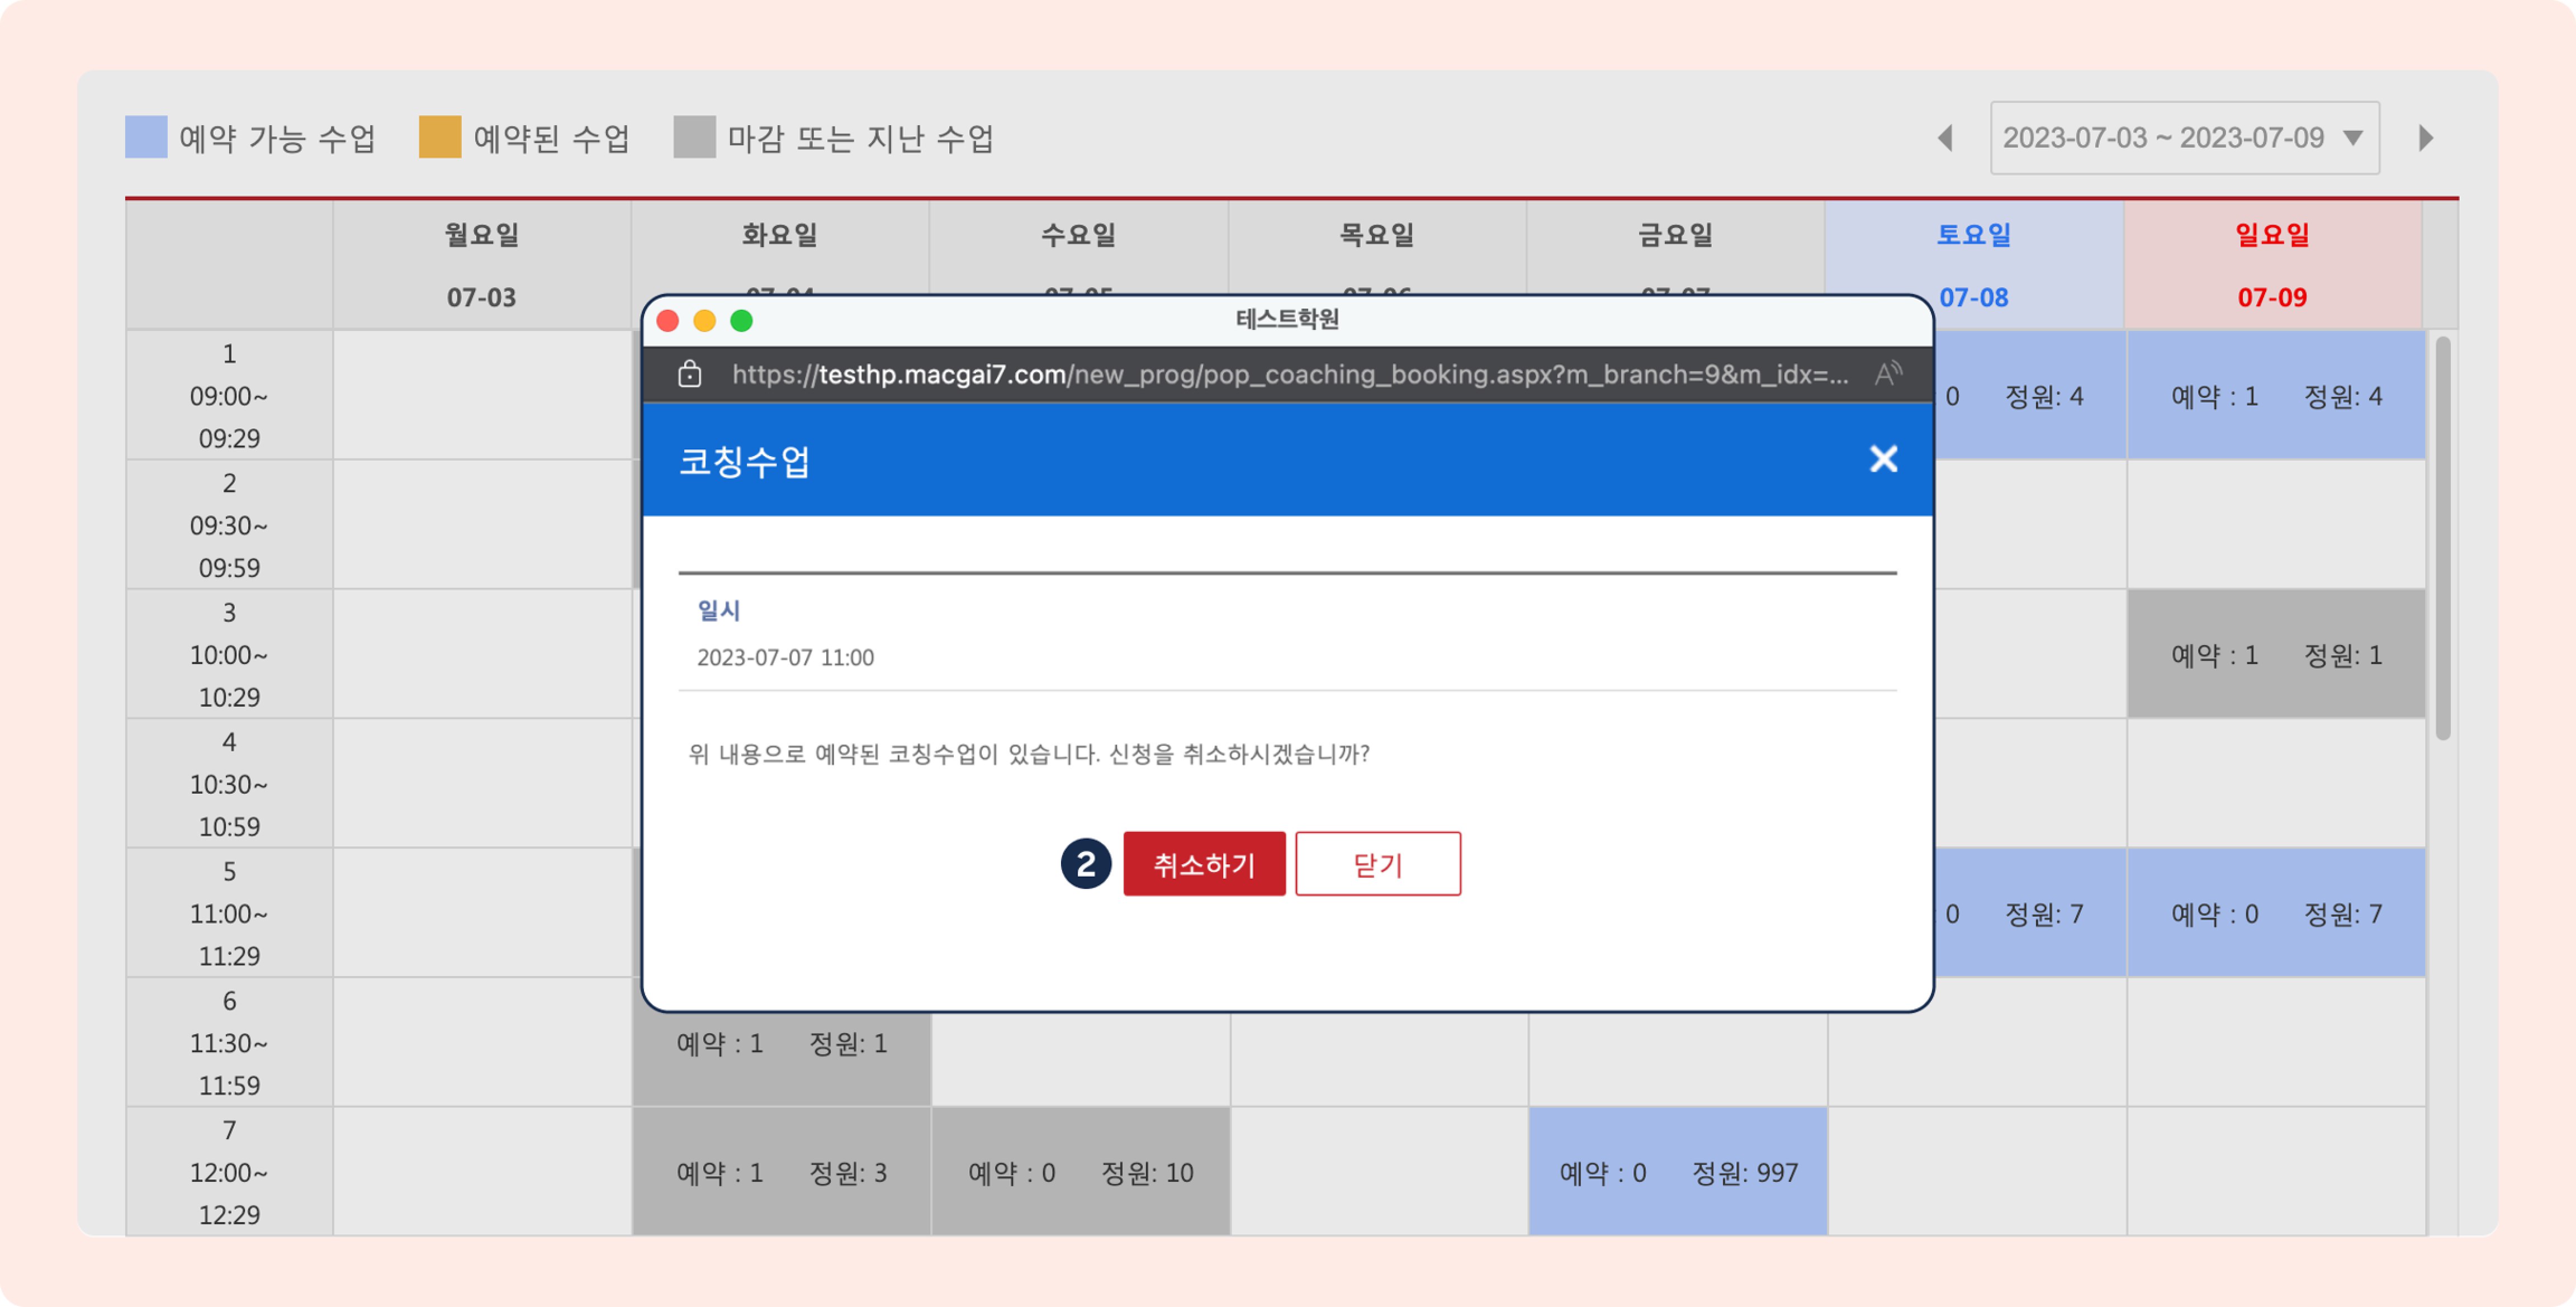
Task: Close the 코칭수업 popup with X icon
Action: (x=1883, y=459)
